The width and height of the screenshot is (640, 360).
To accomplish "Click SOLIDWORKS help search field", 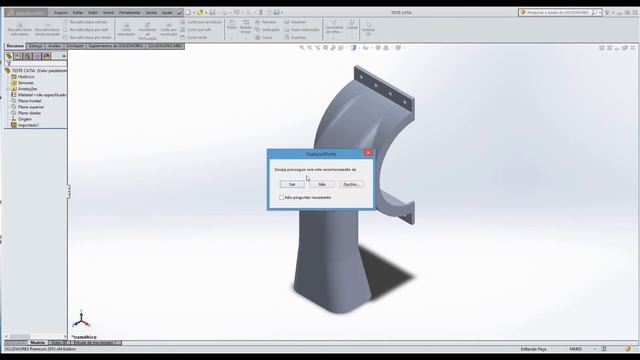I will click(x=558, y=13).
